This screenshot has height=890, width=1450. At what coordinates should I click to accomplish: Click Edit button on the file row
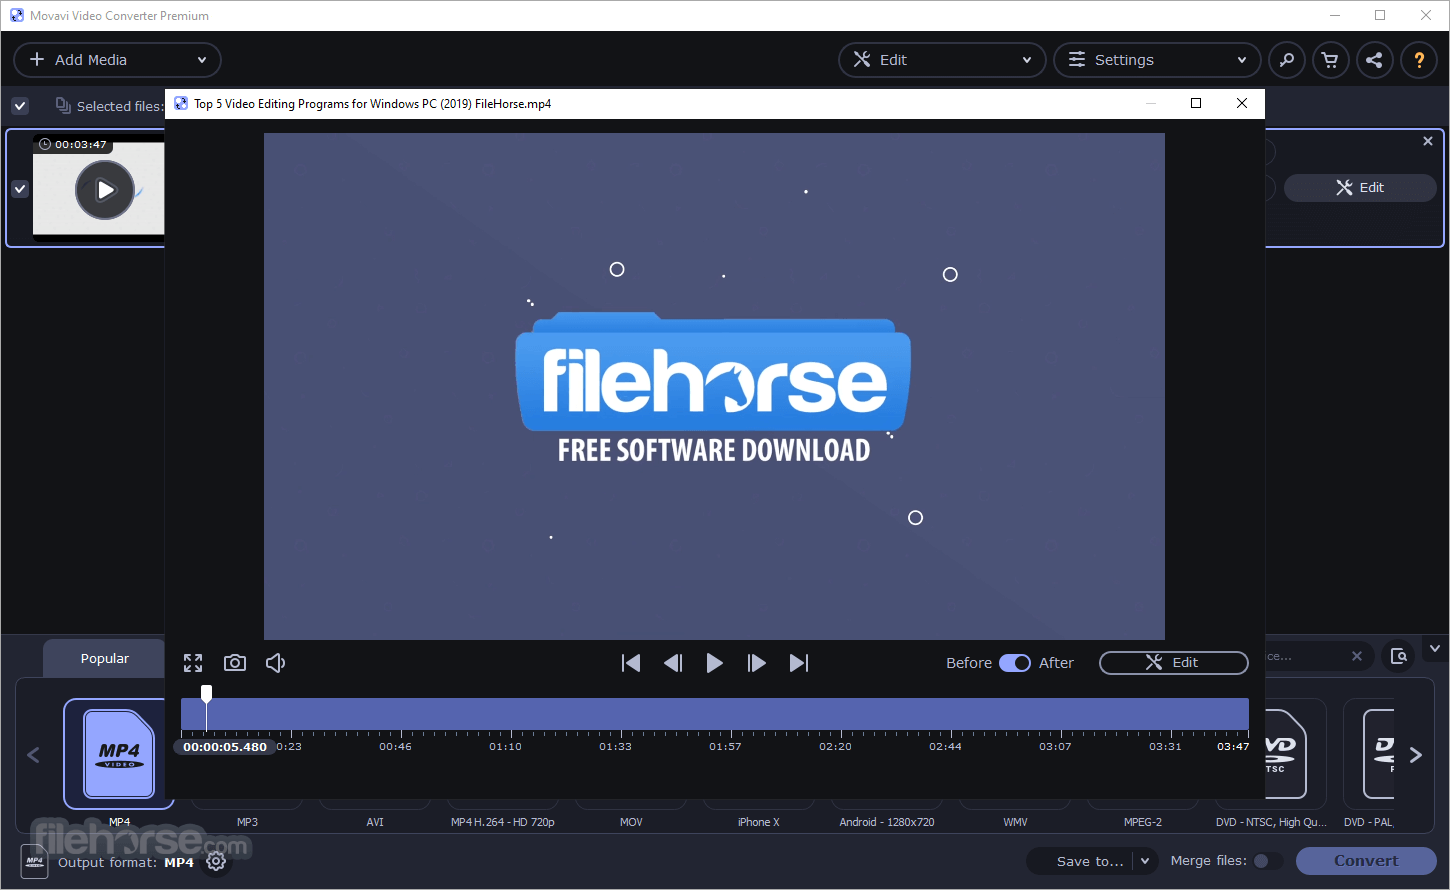click(1360, 187)
